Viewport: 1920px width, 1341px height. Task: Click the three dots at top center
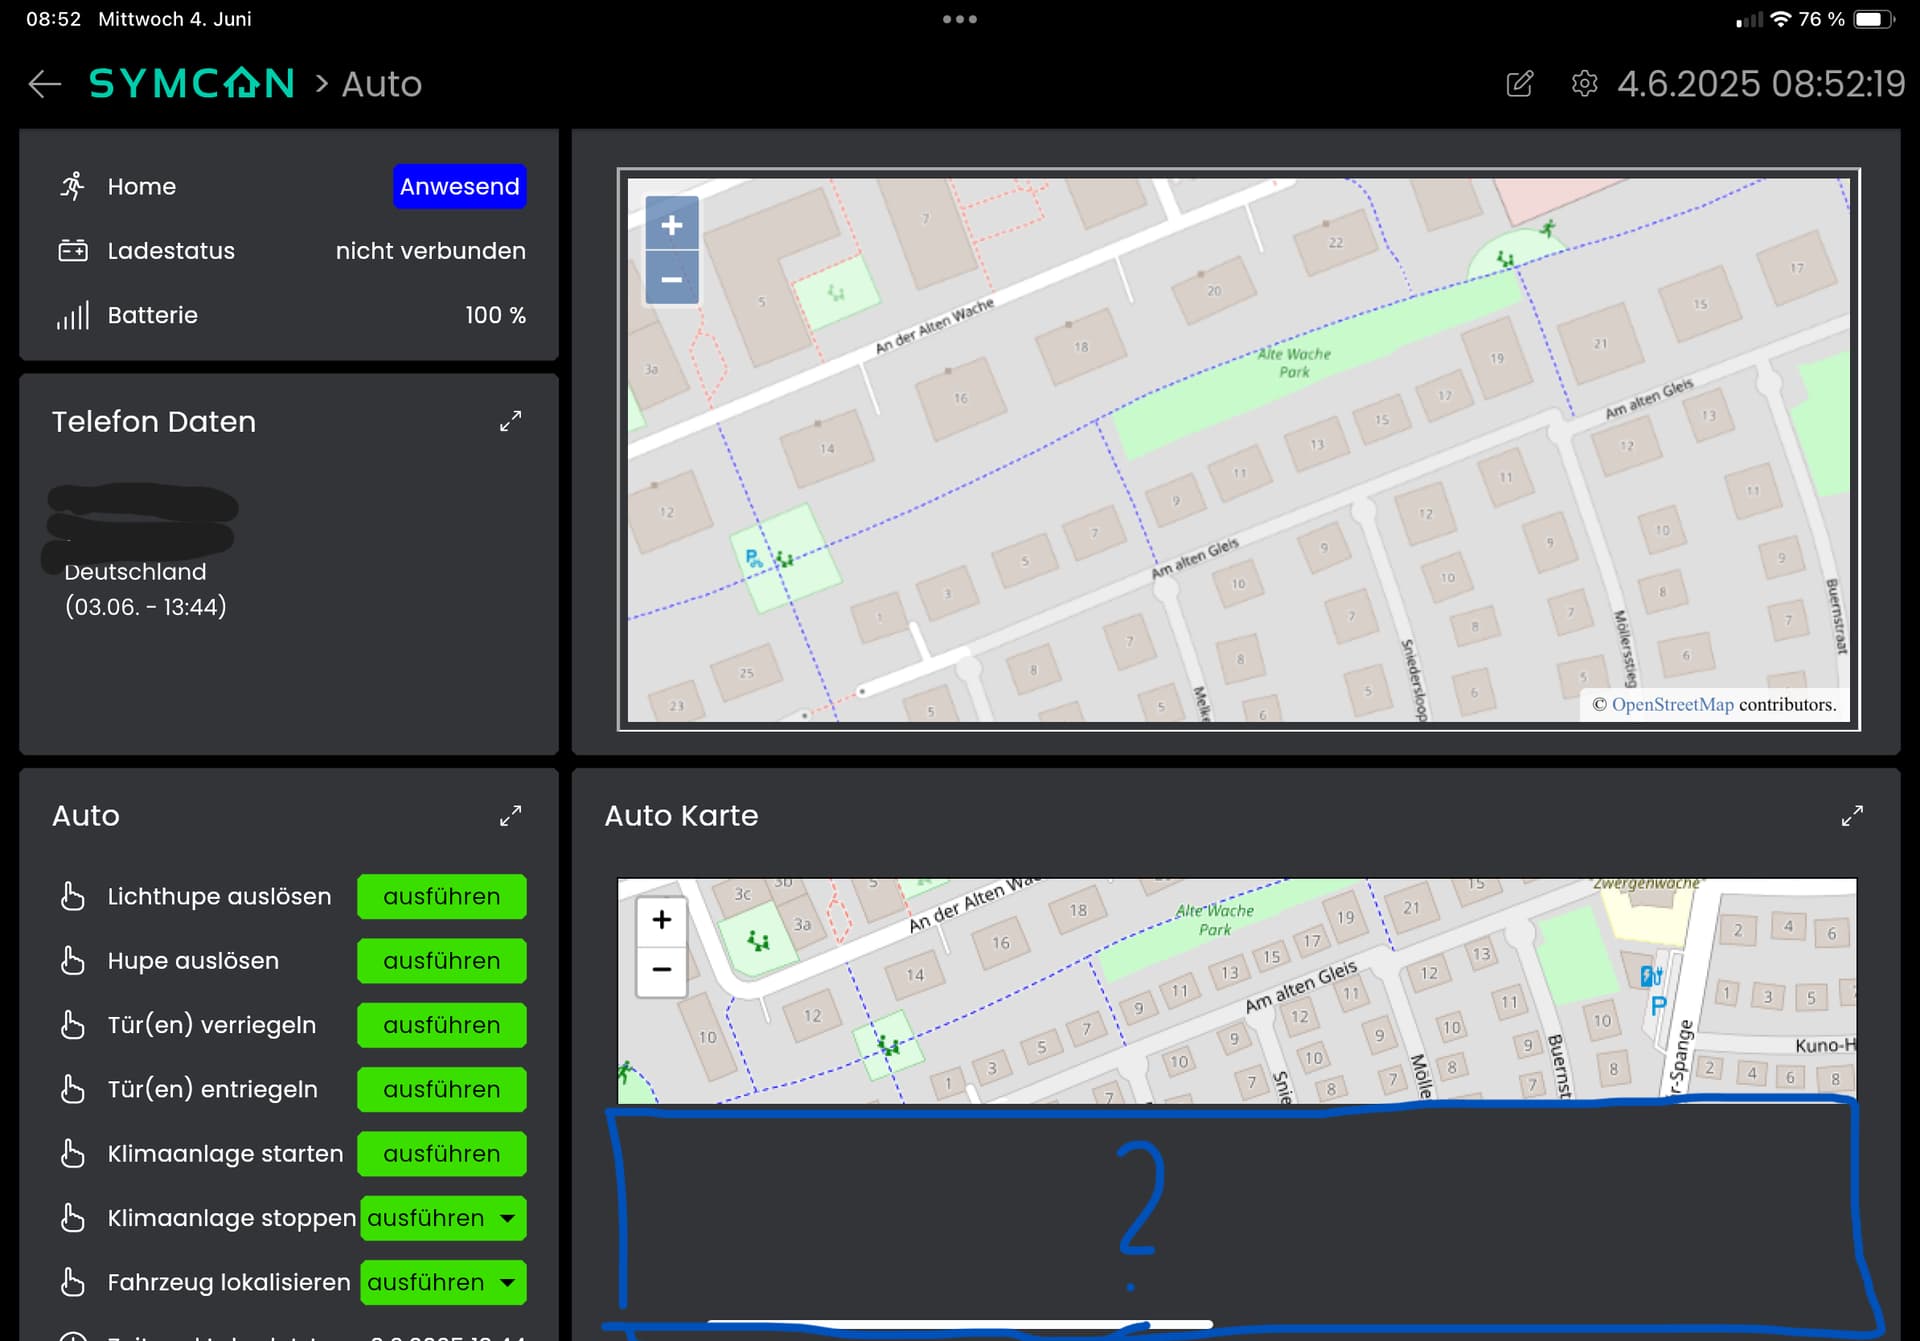coord(960,19)
